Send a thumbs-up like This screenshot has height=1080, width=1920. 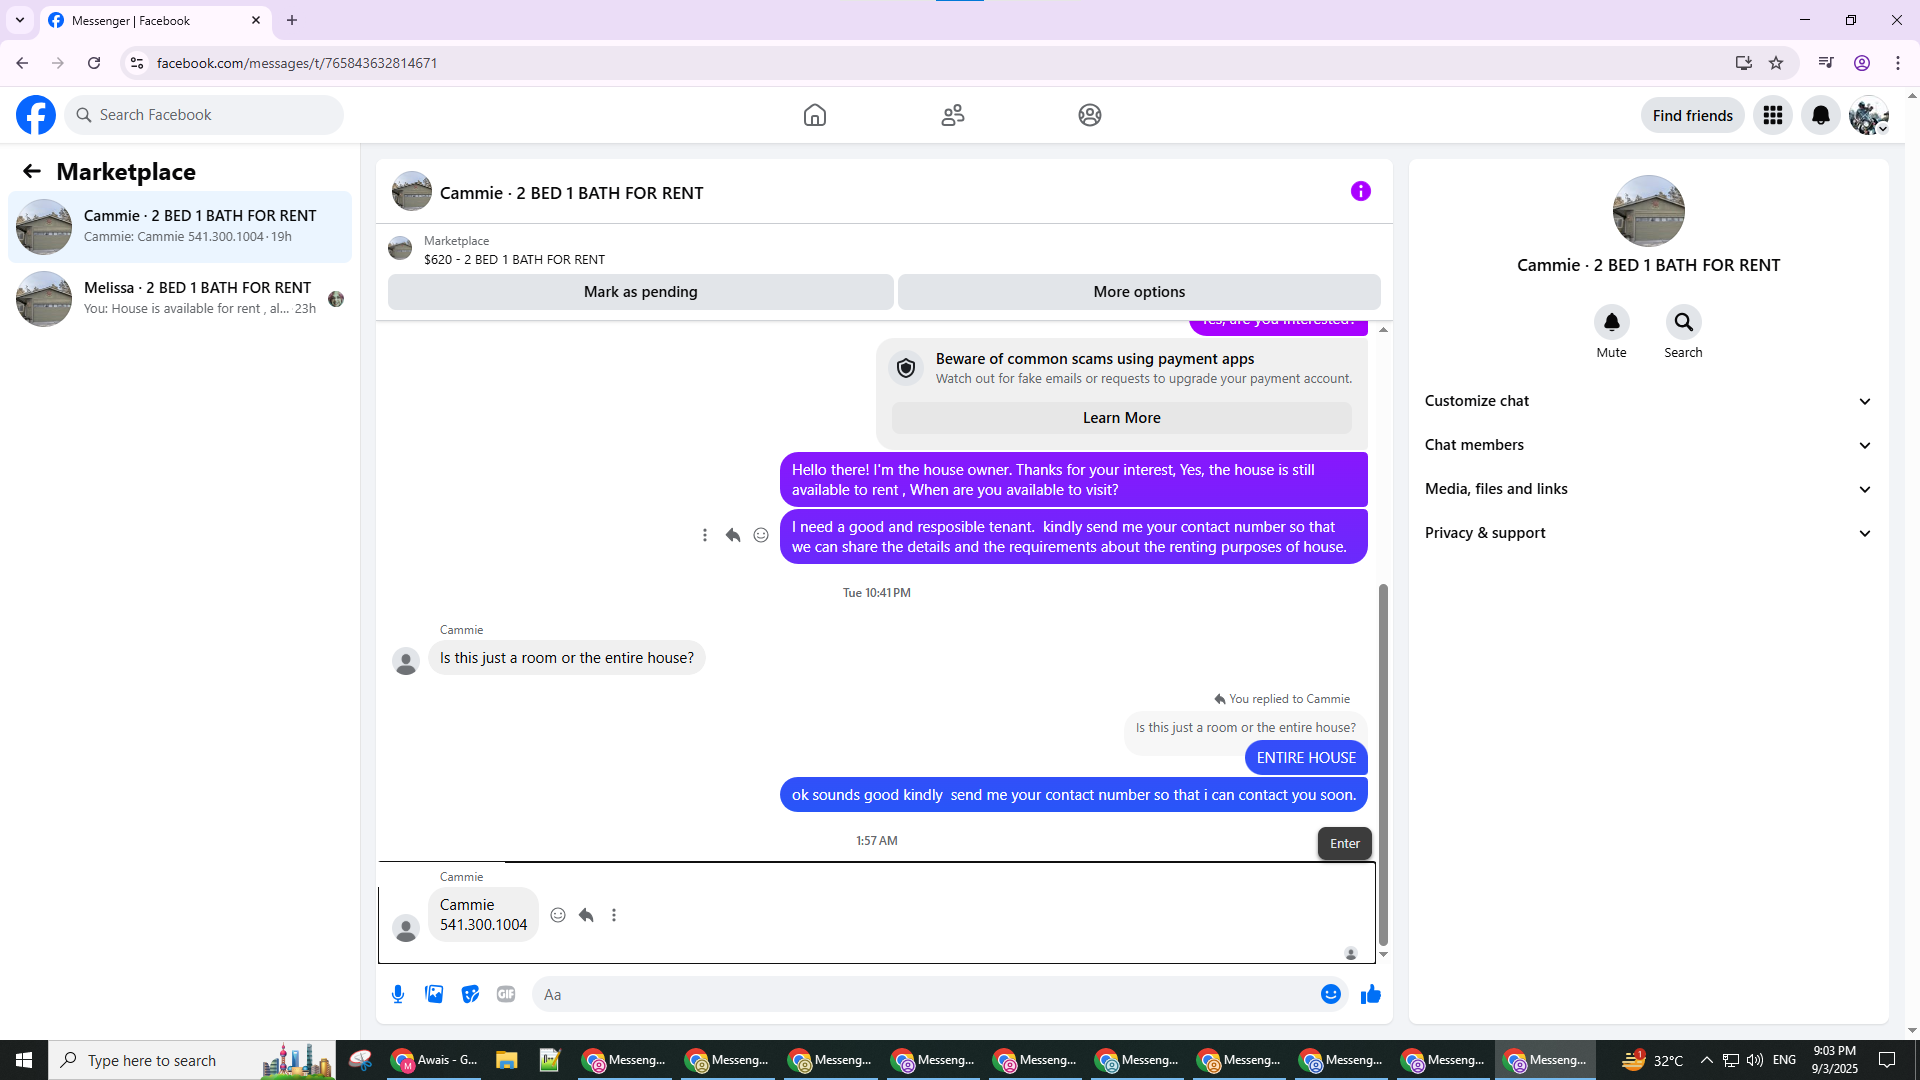click(x=1371, y=994)
